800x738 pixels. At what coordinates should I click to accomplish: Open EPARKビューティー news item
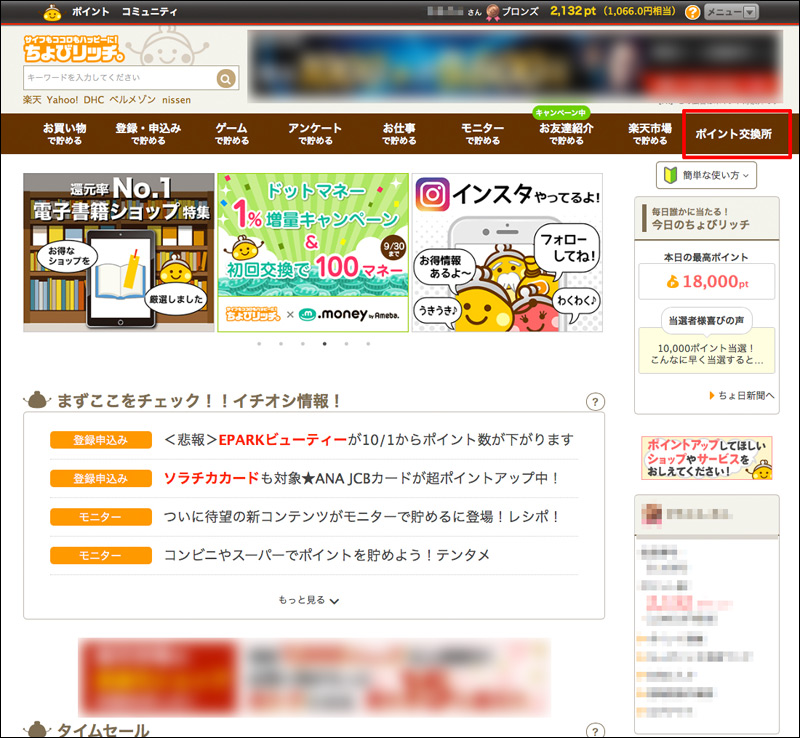point(368,440)
